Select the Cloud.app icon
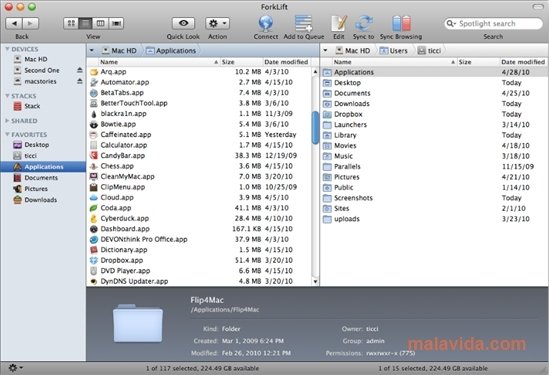 (x=93, y=197)
